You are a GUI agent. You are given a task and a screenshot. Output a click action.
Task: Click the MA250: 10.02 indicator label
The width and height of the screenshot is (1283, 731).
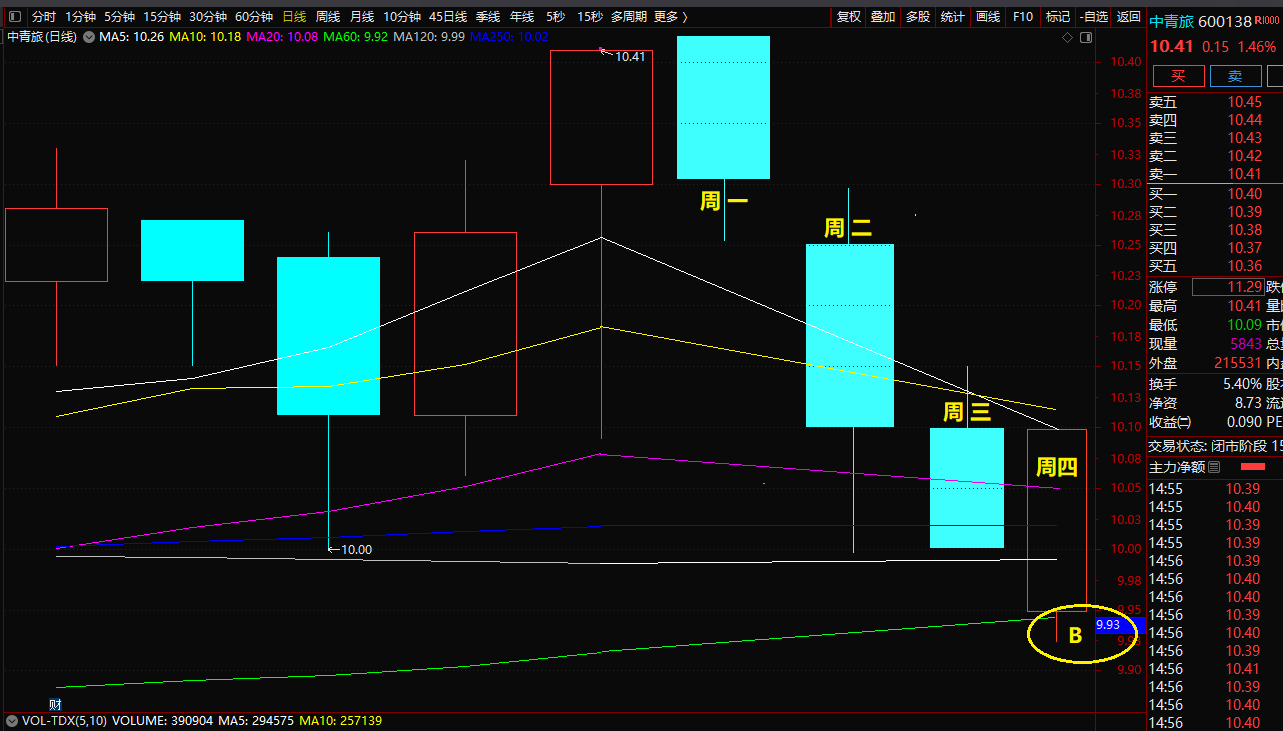pyautogui.click(x=508, y=37)
